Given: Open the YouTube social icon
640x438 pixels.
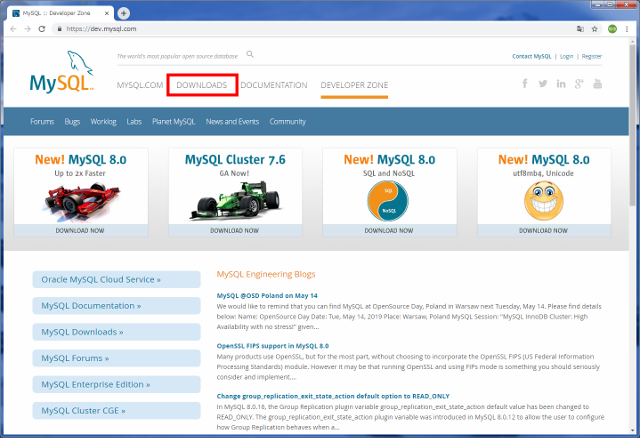Looking at the screenshot, I should click(x=597, y=84).
